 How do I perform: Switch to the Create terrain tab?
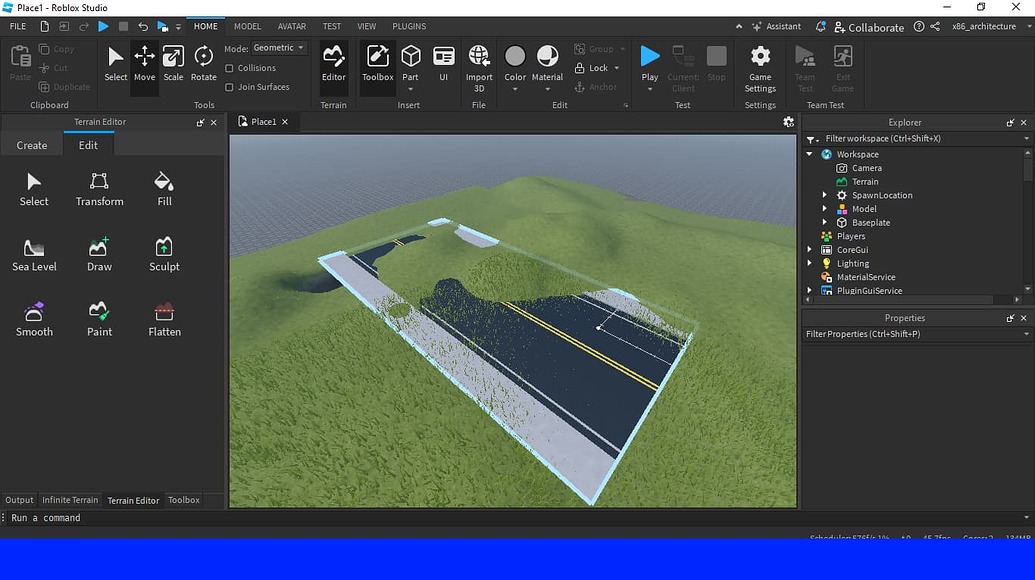point(32,145)
